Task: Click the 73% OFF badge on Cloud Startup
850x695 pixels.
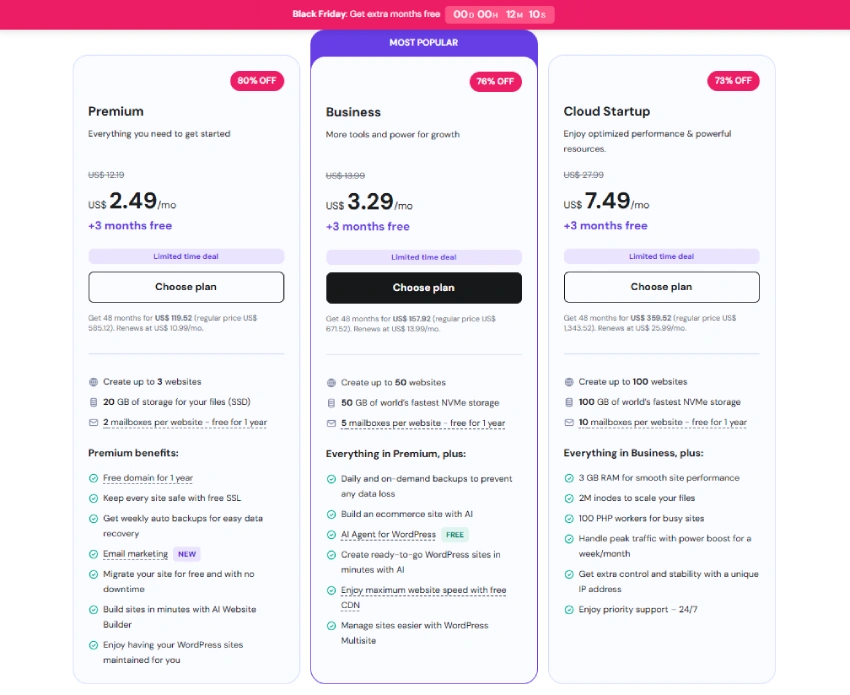Action: pyautogui.click(x=733, y=81)
